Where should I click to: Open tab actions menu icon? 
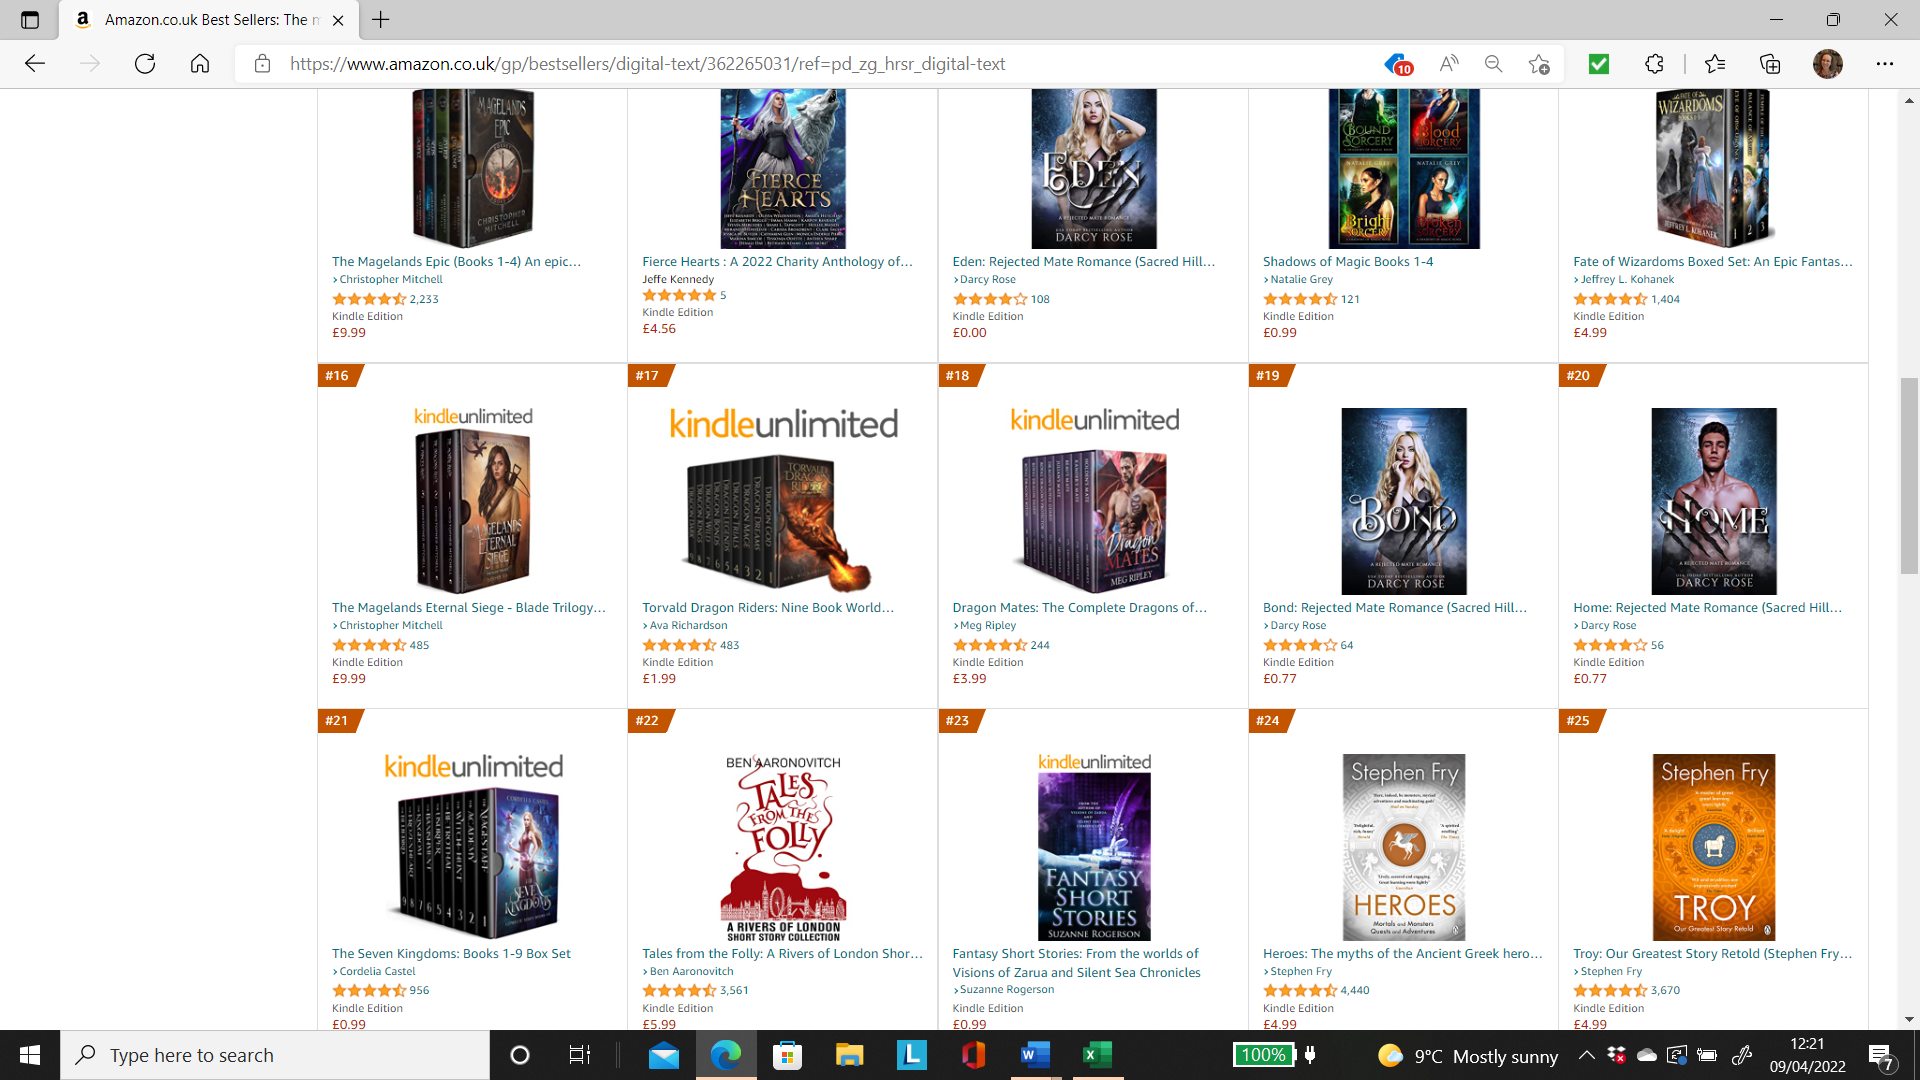(30, 20)
